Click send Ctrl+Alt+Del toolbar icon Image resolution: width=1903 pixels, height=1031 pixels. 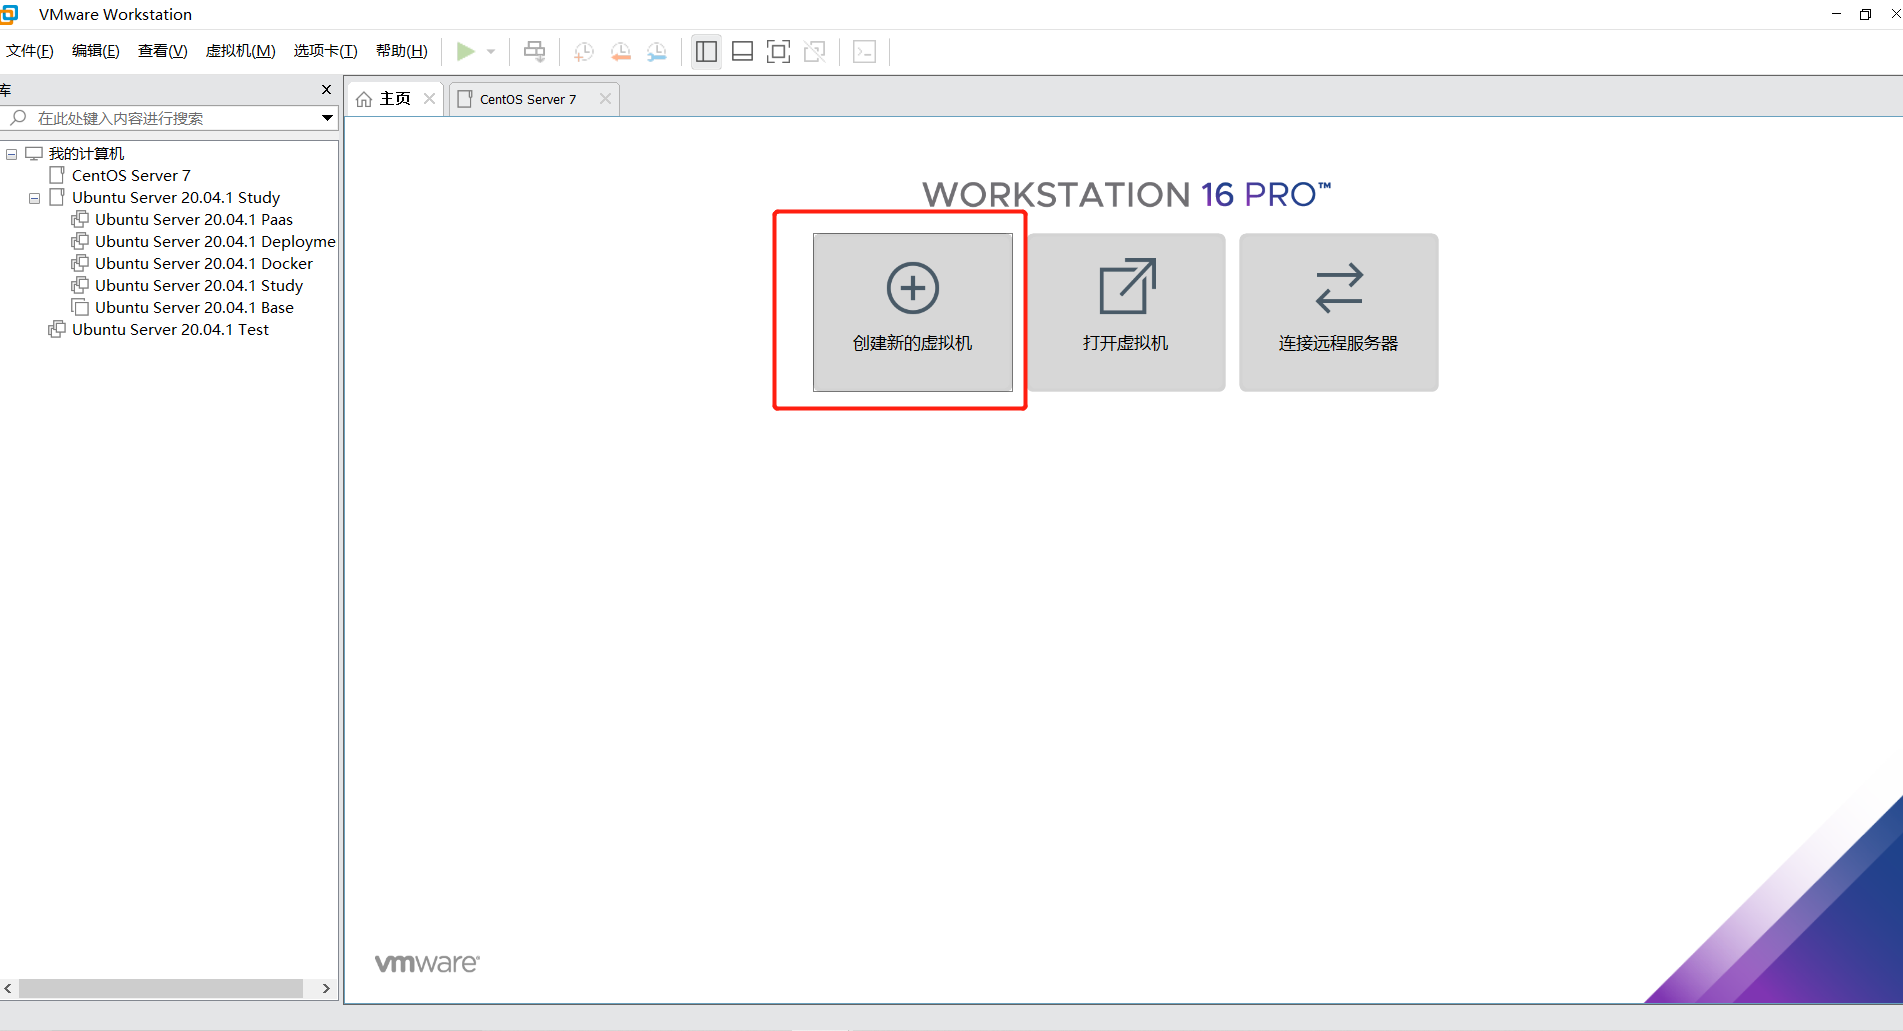click(535, 51)
